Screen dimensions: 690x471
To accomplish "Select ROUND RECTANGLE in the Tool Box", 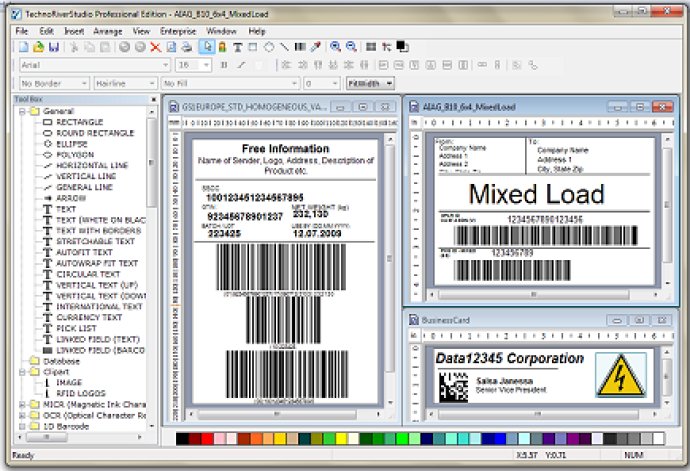I will point(93,133).
